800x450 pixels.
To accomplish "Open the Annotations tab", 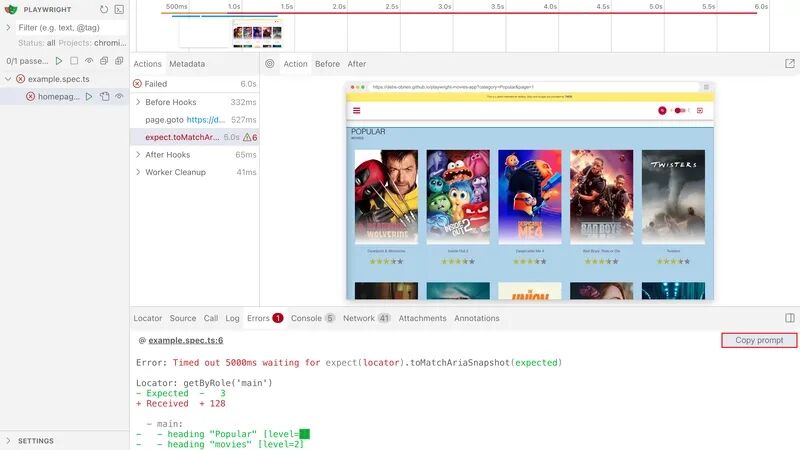I will pos(477,318).
